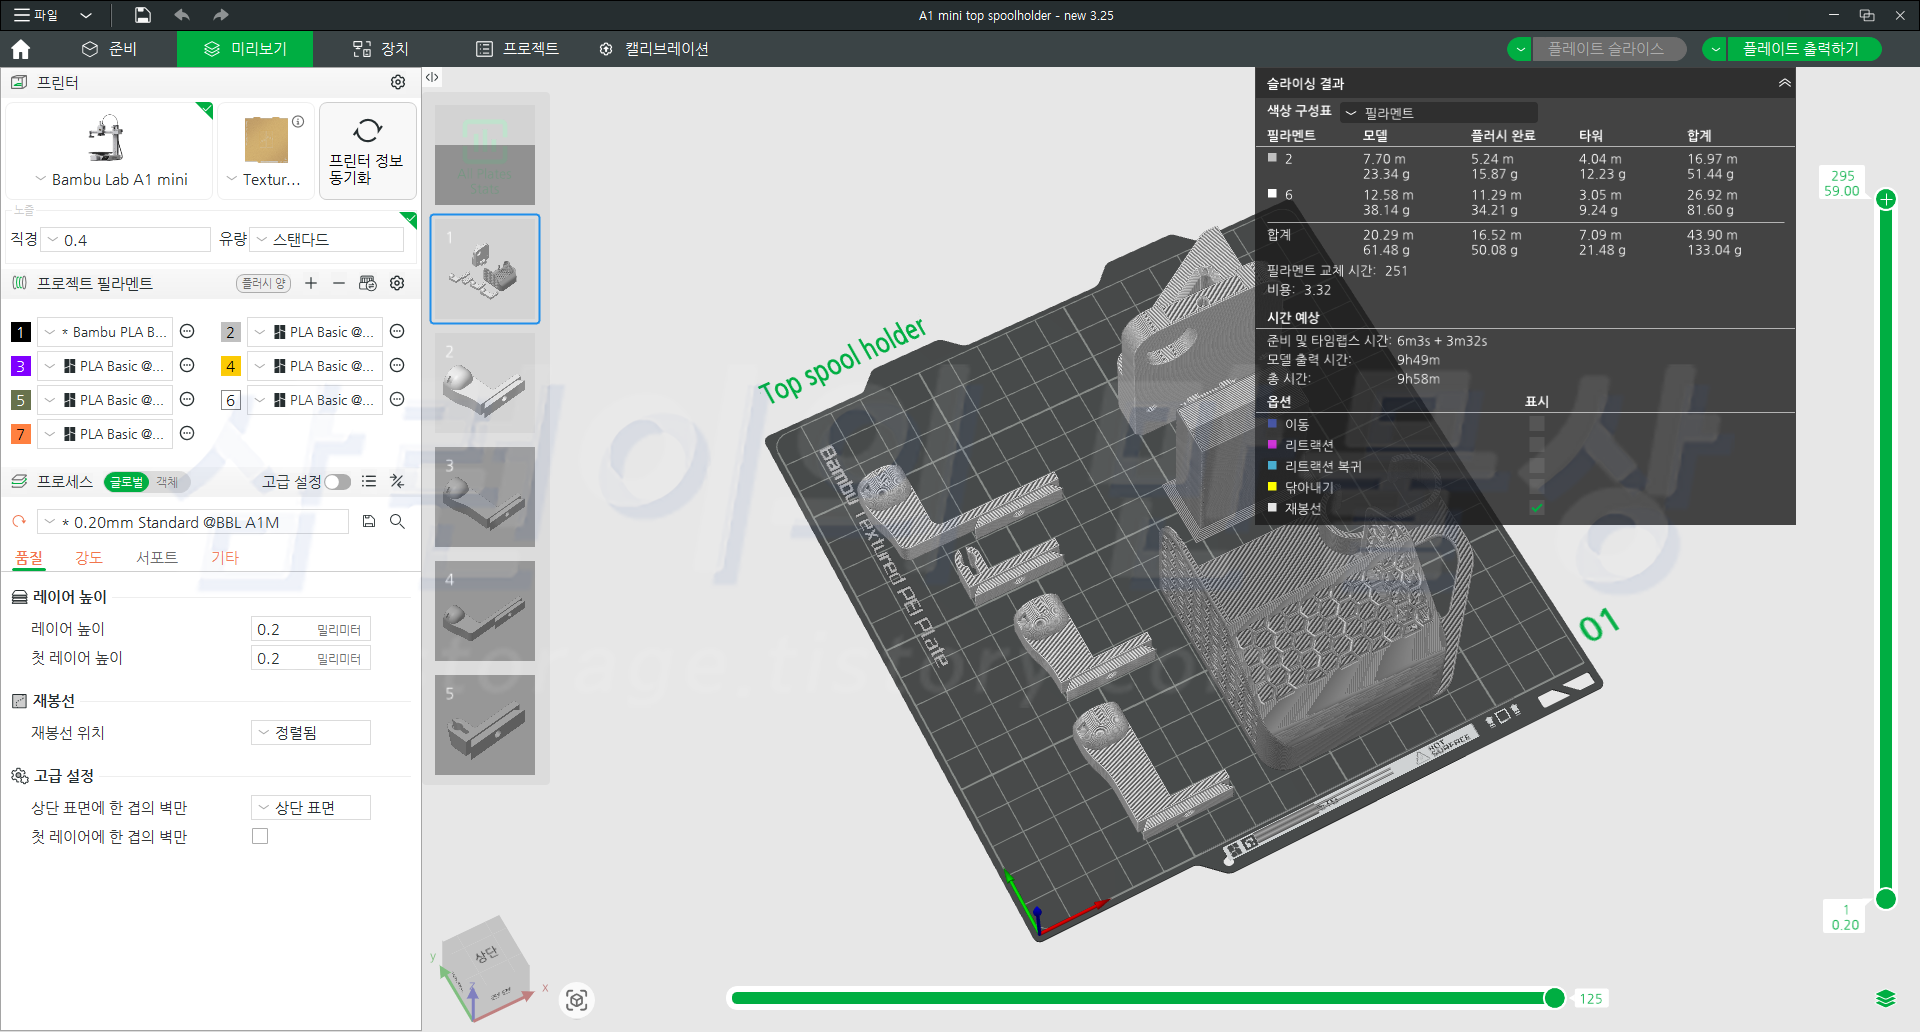This screenshot has width=1920, height=1032.
Task: Sync the filament list from AMS
Action: coord(368,283)
